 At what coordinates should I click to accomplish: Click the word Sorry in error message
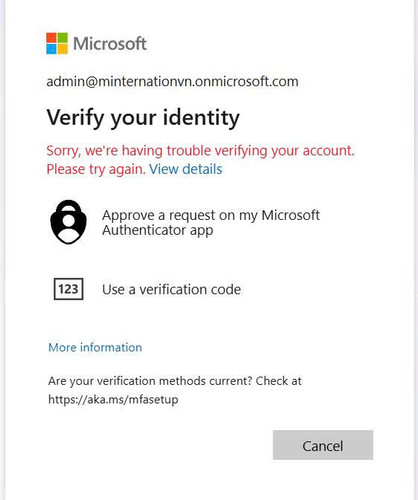coord(63,151)
